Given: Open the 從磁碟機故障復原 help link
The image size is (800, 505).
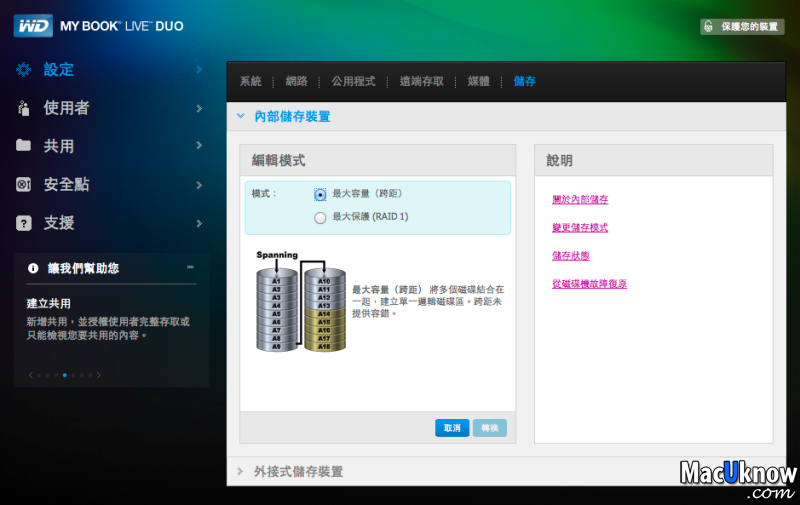Looking at the screenshot, I should click(x=589, y=284).
